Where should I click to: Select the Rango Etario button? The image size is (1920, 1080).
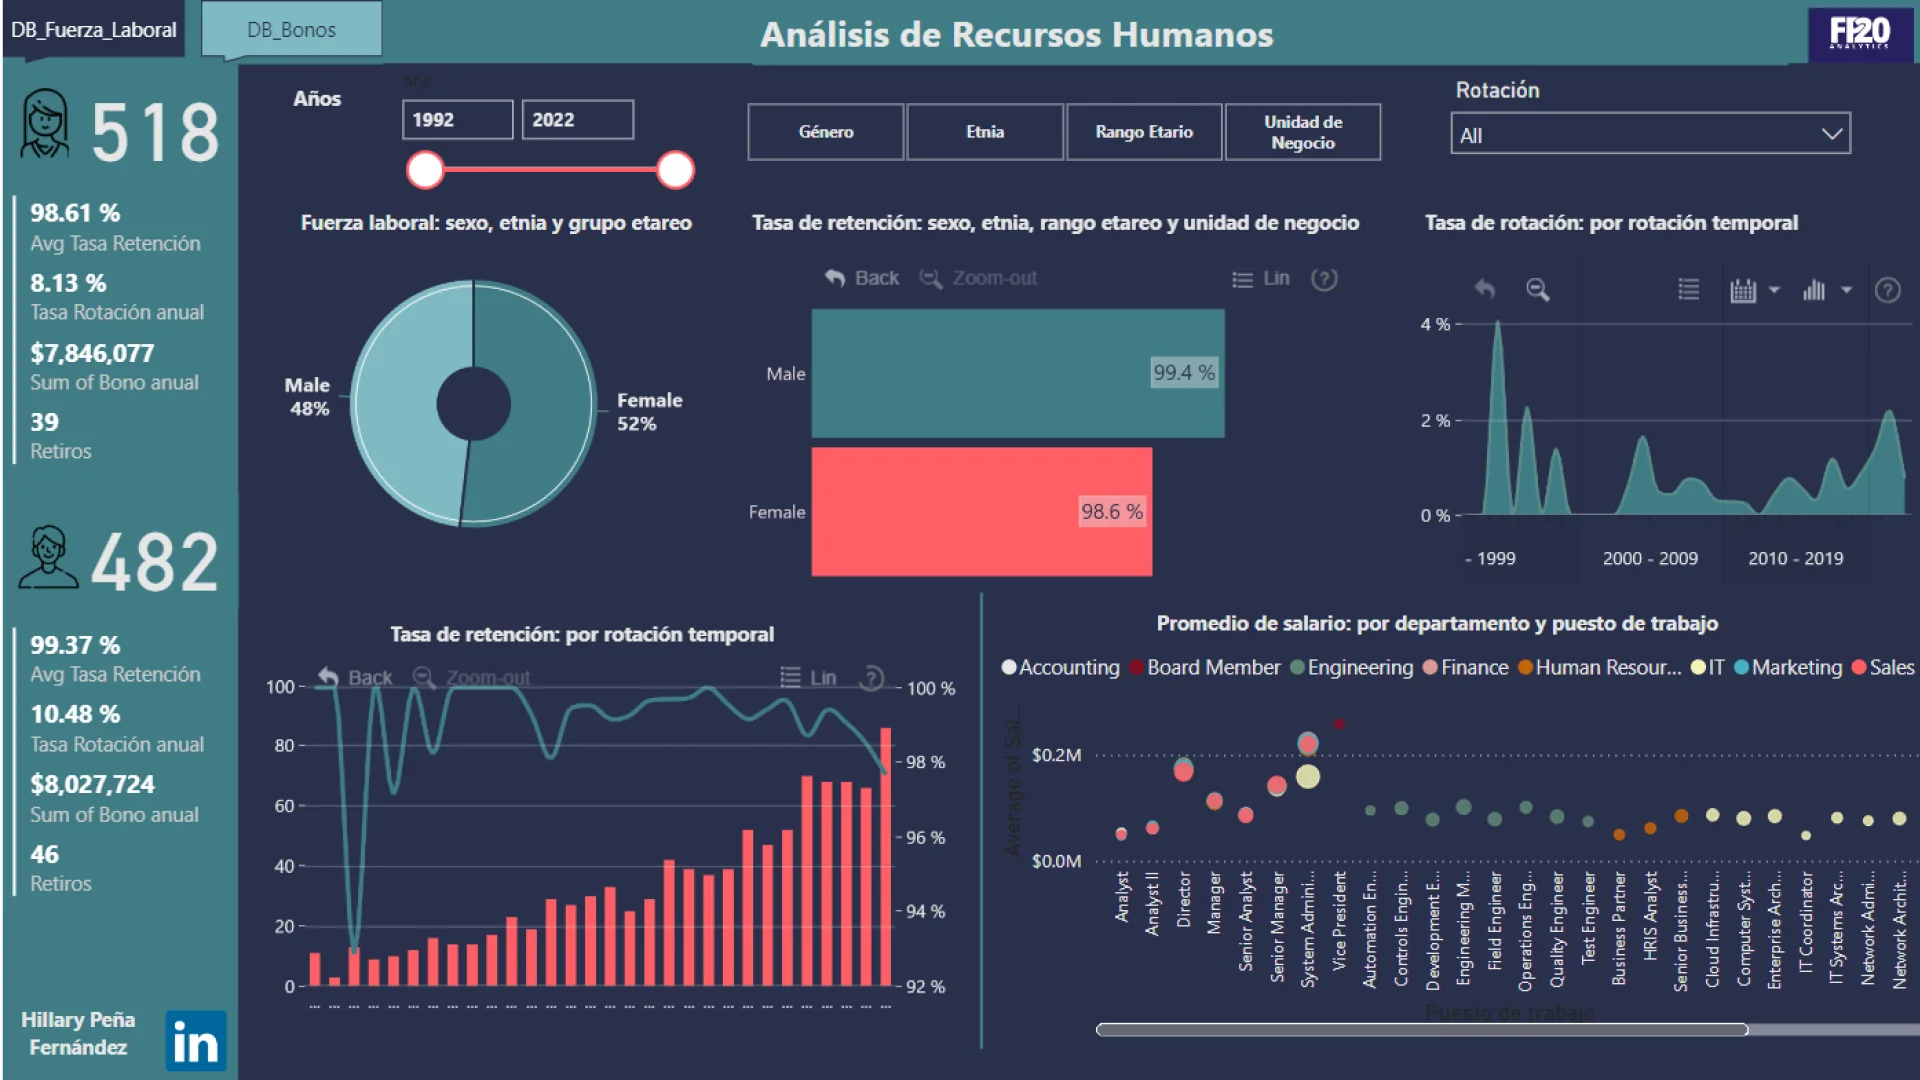pos(1144,132)
